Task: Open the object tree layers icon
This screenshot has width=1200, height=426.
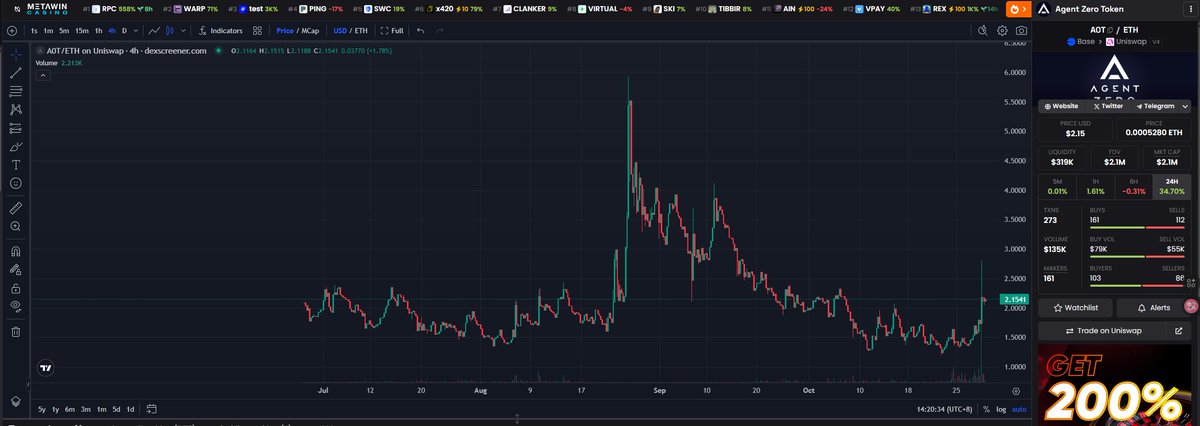Action: (16, 400)
